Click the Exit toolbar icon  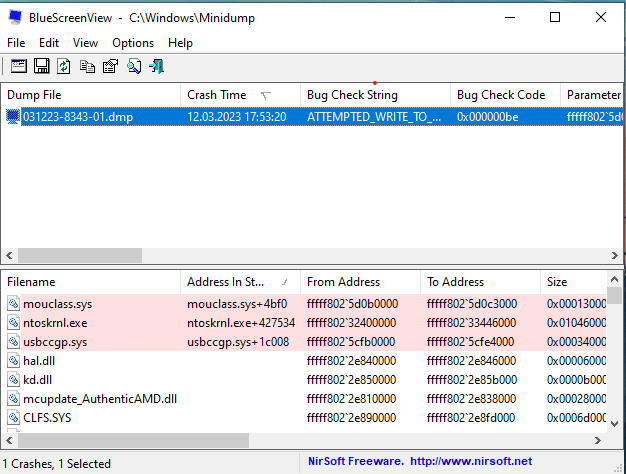point(156,66)
